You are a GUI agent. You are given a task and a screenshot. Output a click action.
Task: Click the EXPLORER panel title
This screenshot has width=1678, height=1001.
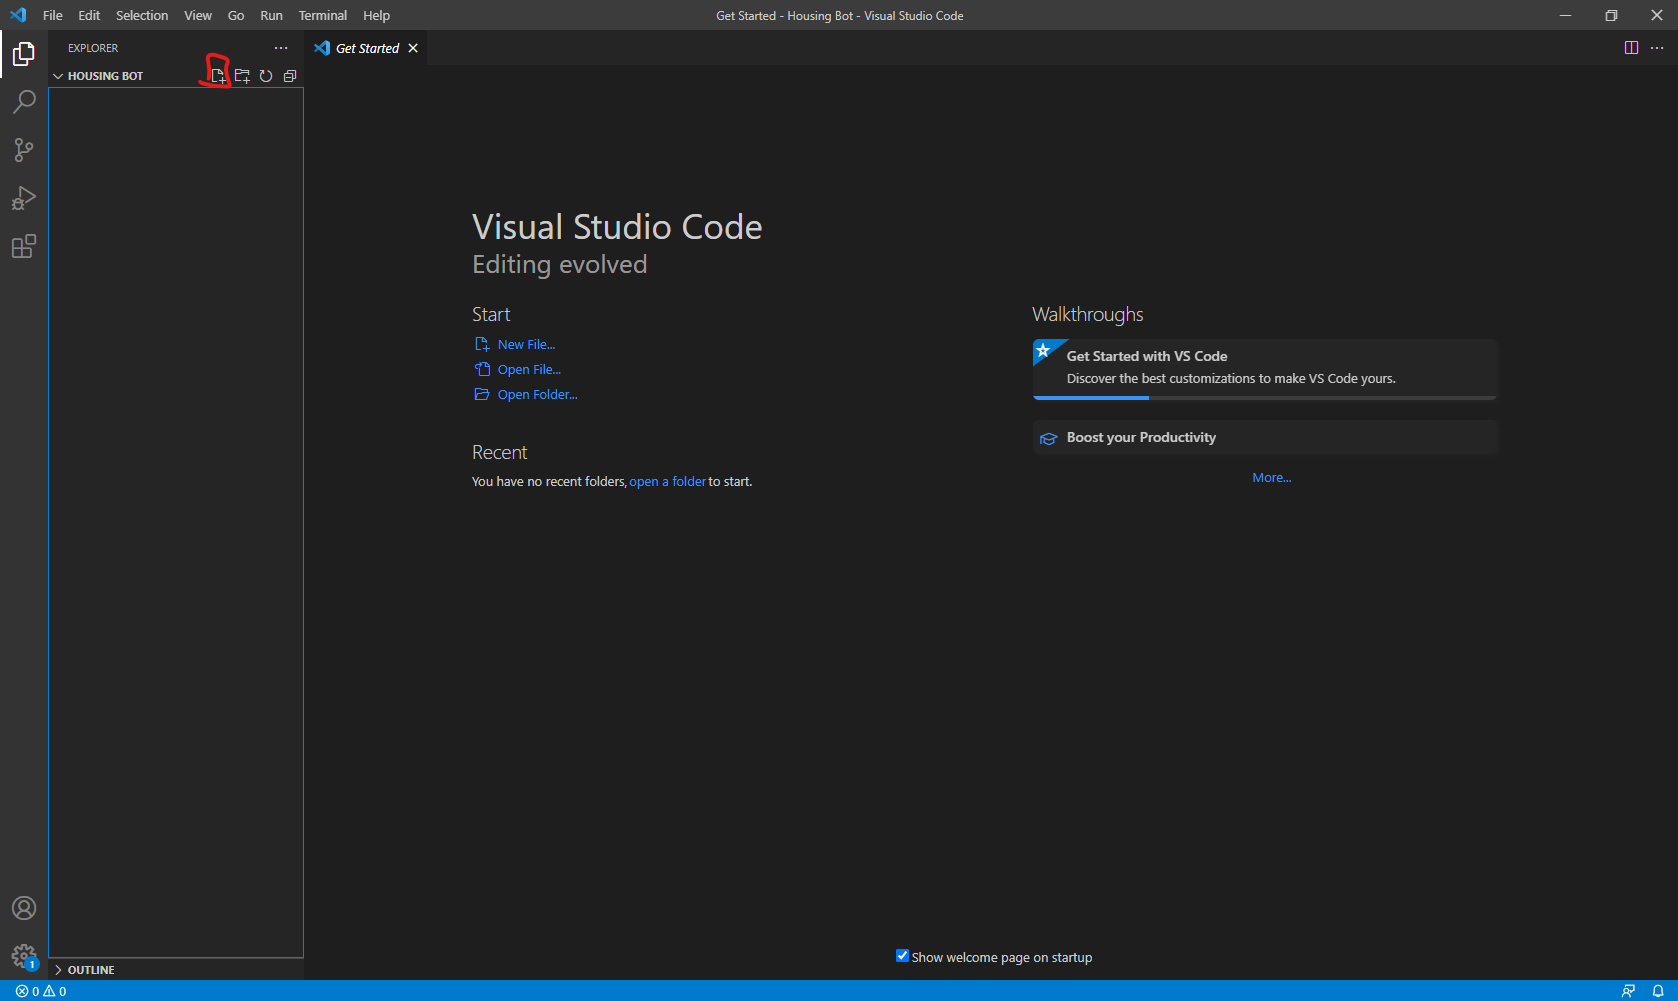click(x=93, y=48)
